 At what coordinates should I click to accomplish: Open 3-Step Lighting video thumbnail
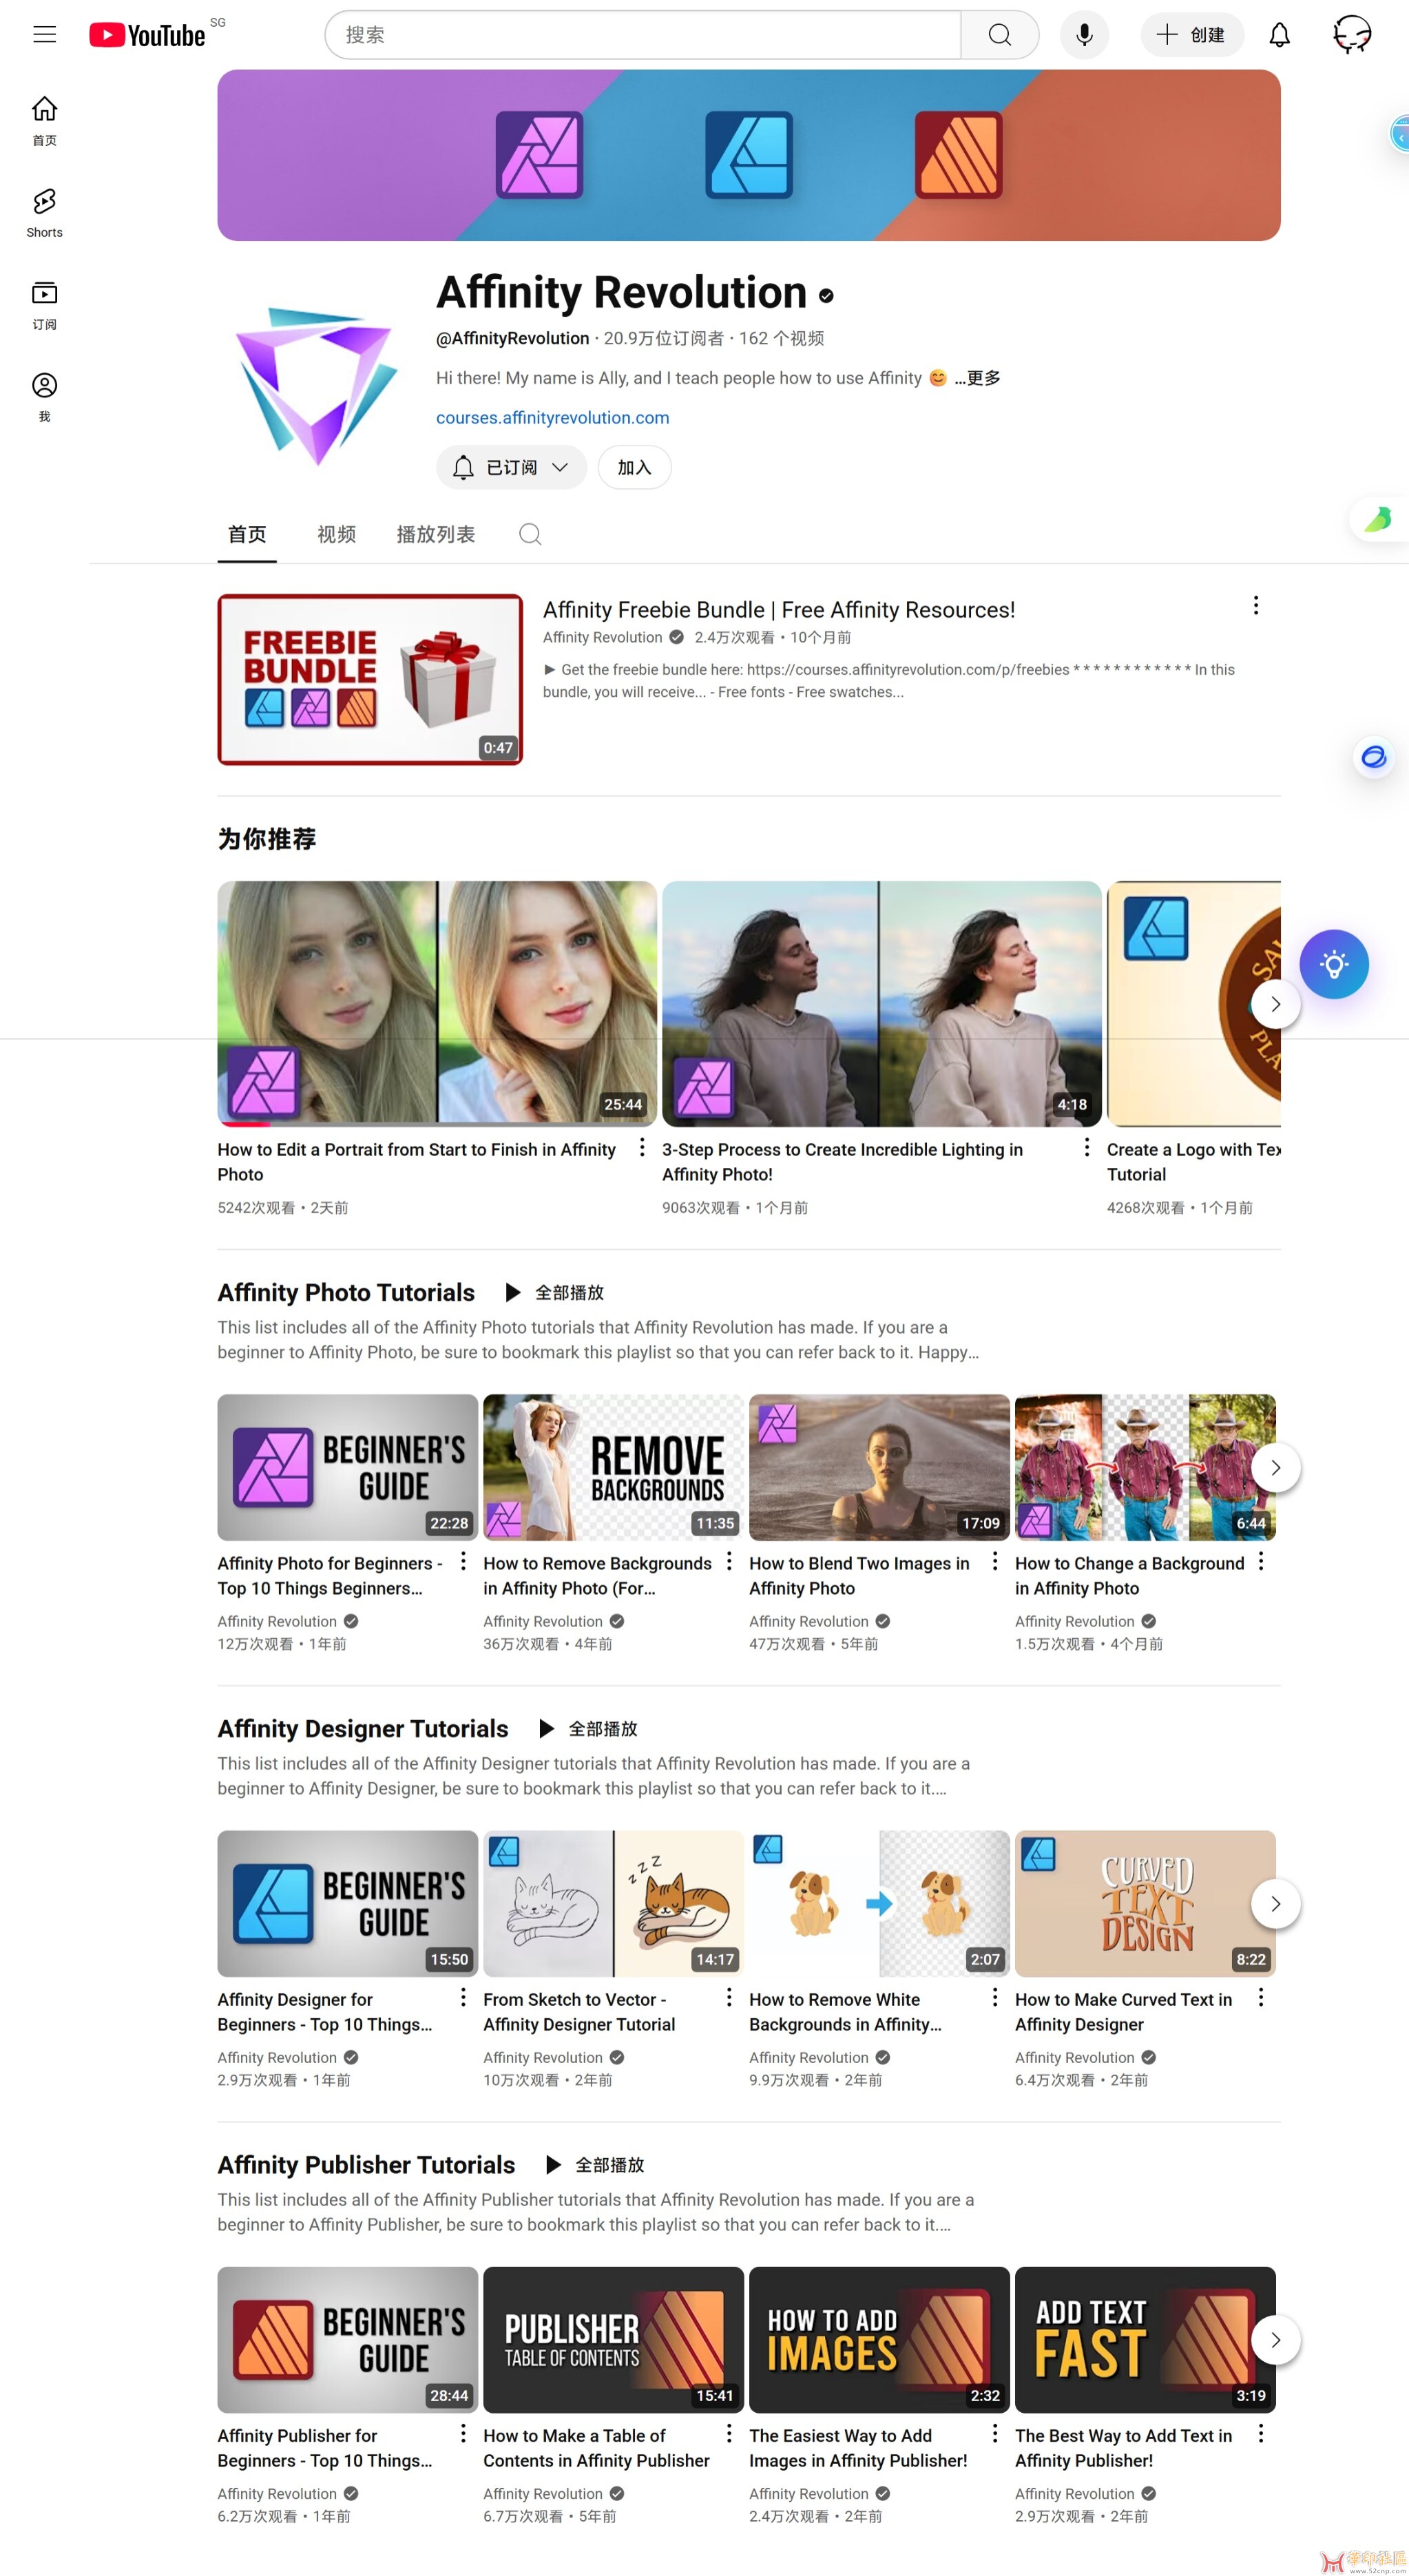click(881, 1004)
